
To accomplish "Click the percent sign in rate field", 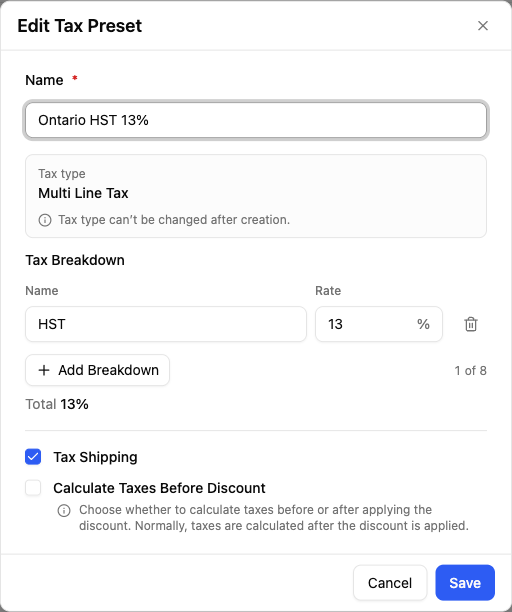I will [423, 324].
